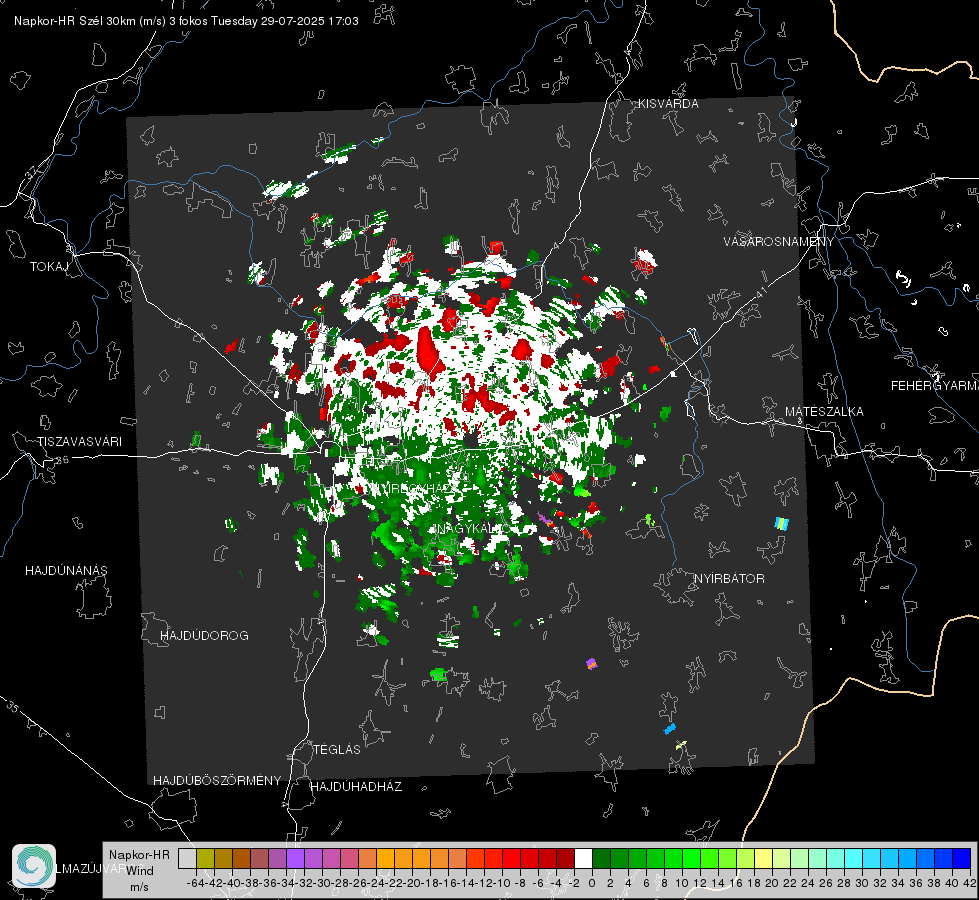This screenshot has height=900, width=979.
Task: Click the VÁSÁROSNAMÉNY town label
Action: pyautogui.click(x=779, y=242)
